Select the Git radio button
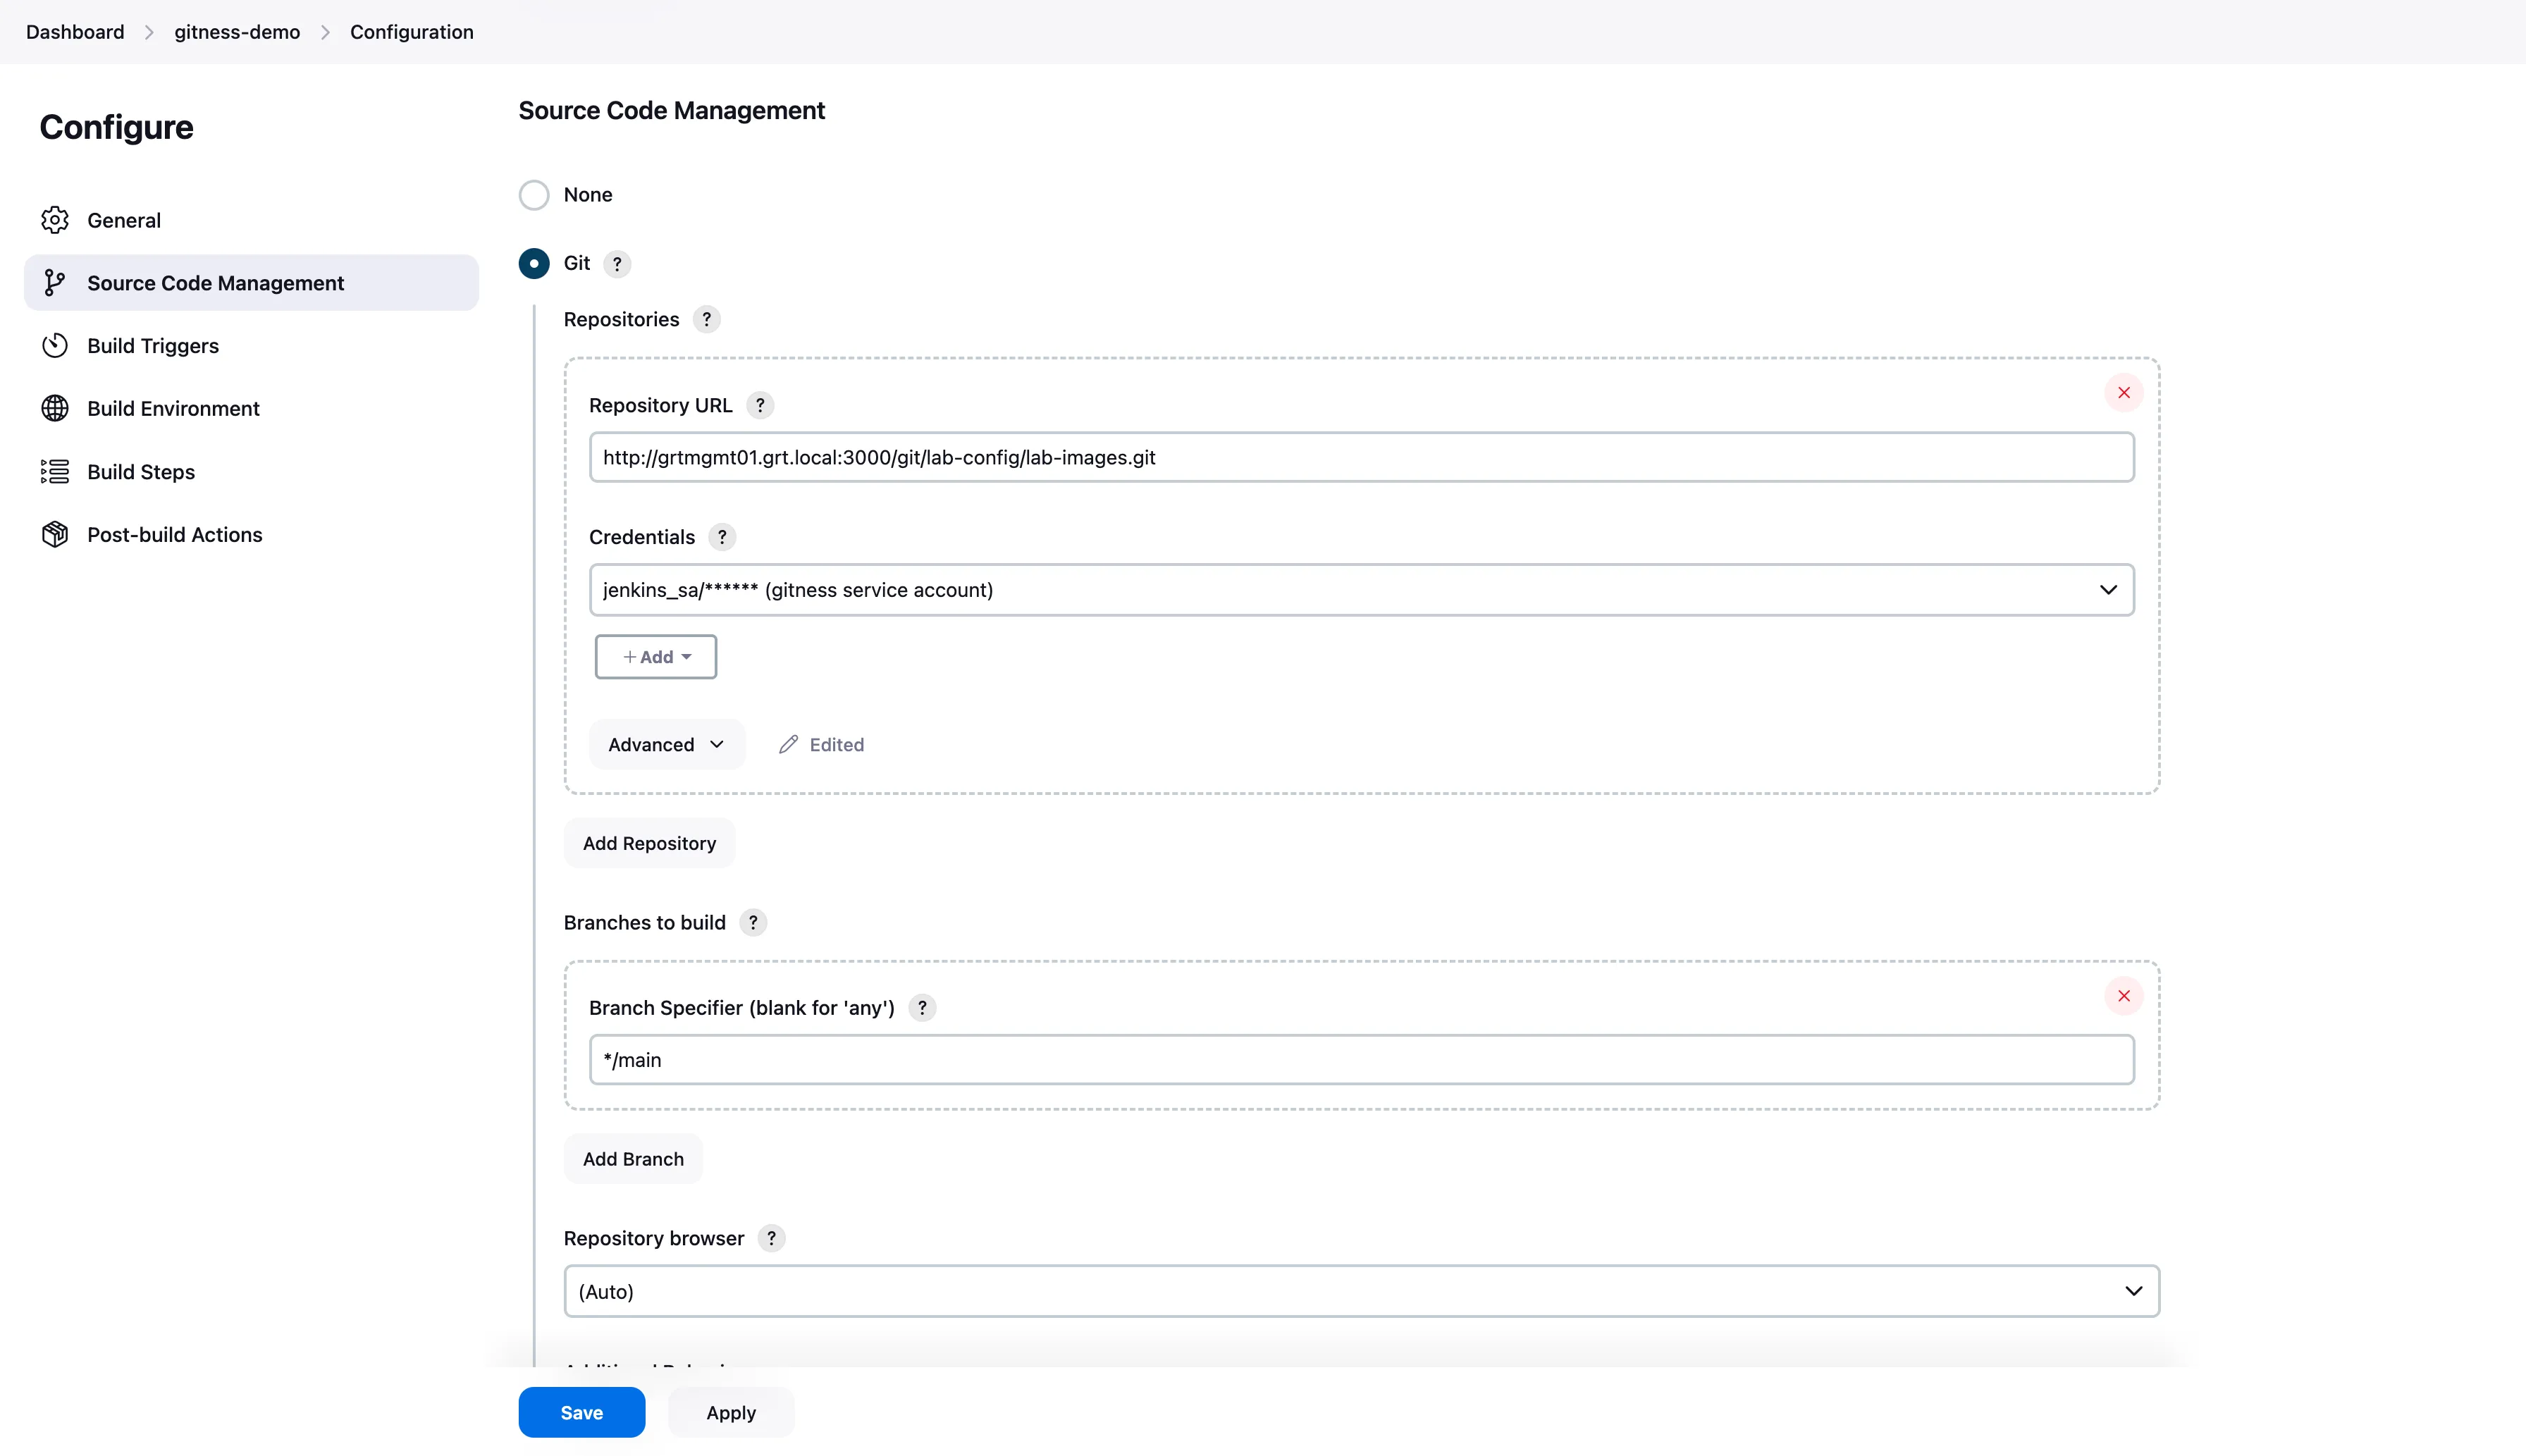This screenshot has width=2526, height=1456. tap(534, 263)
